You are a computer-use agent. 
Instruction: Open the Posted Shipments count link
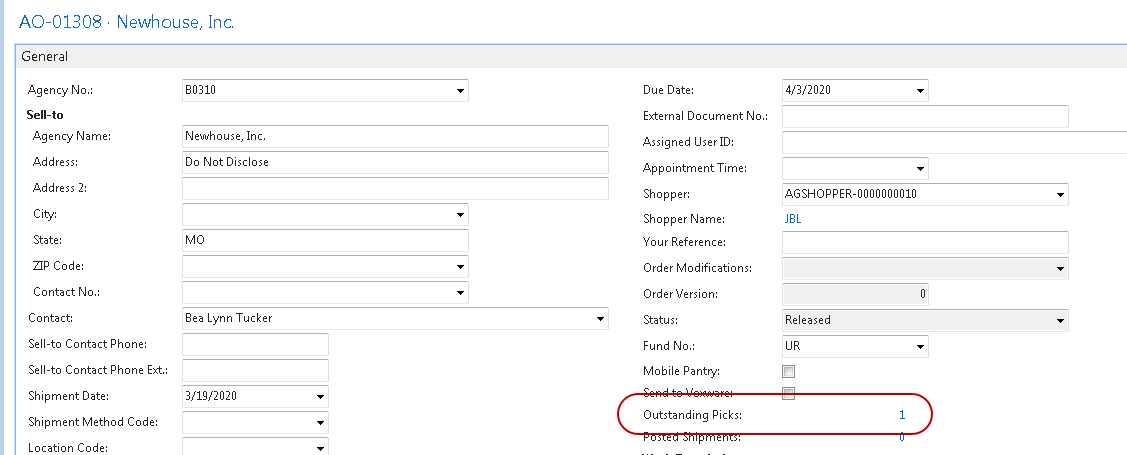coord(901,437)
